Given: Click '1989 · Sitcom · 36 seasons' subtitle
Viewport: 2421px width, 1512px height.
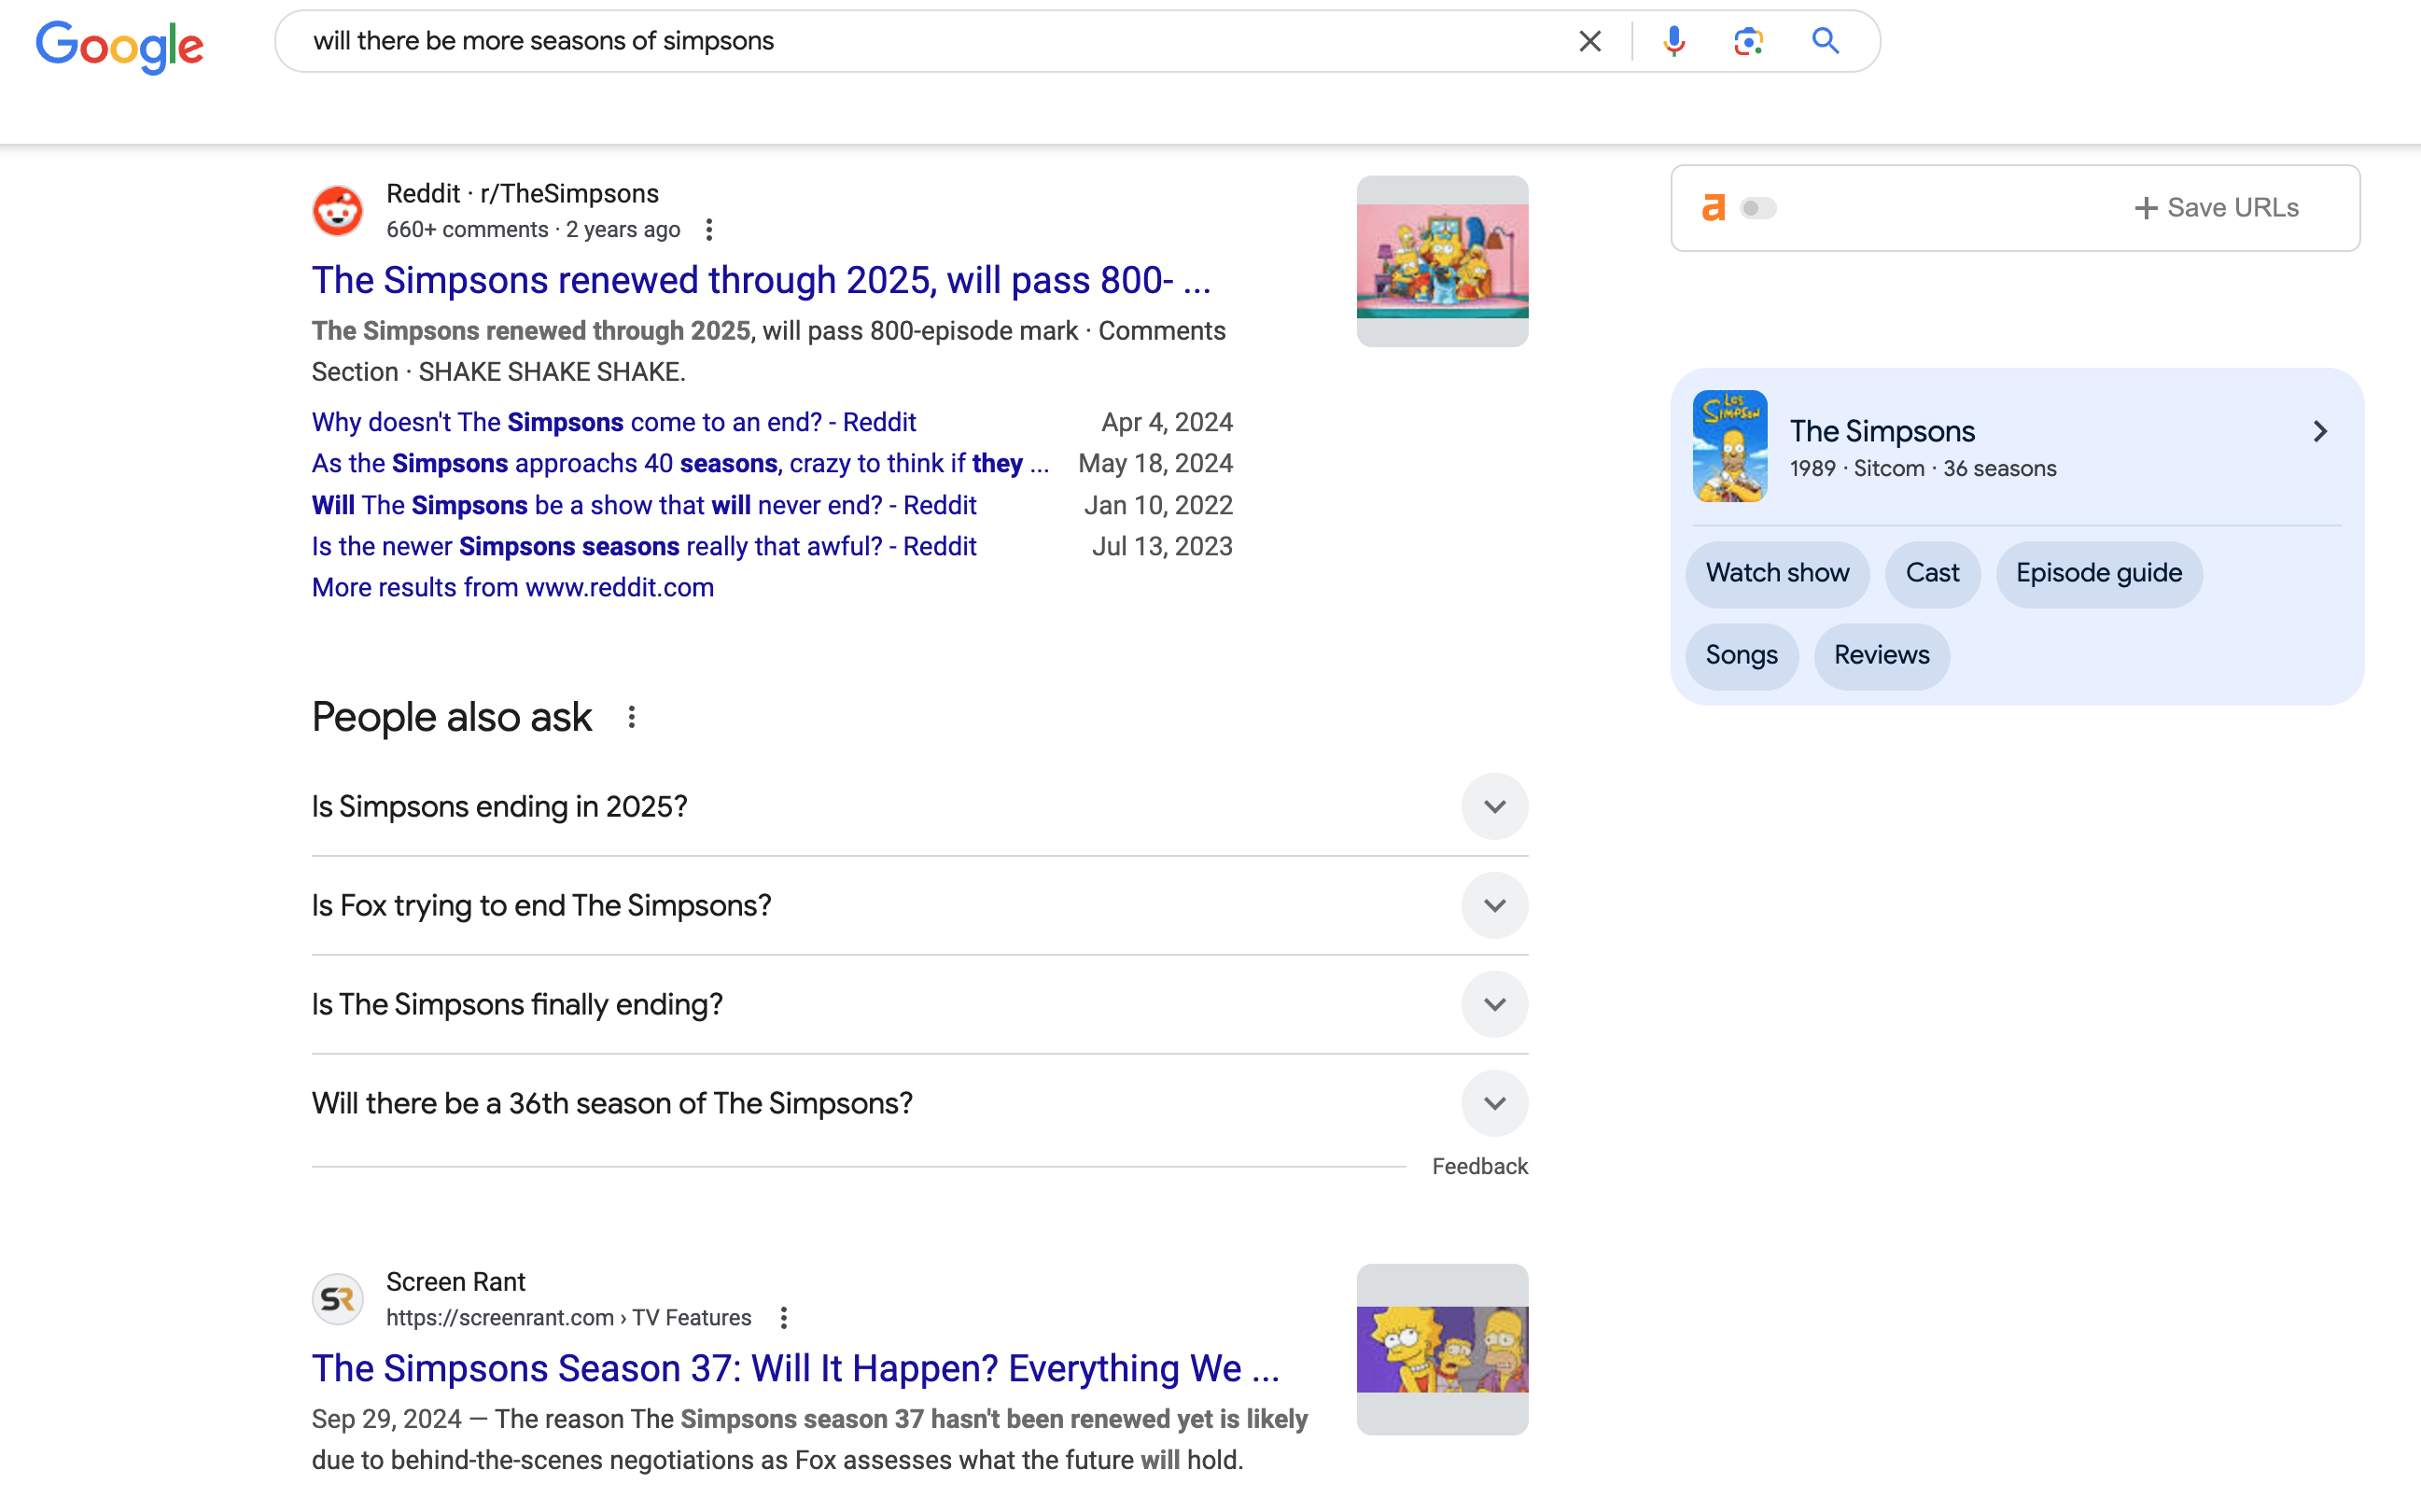Looking at the screenshot, I should pyautogui.click(x=1922, y=468).
